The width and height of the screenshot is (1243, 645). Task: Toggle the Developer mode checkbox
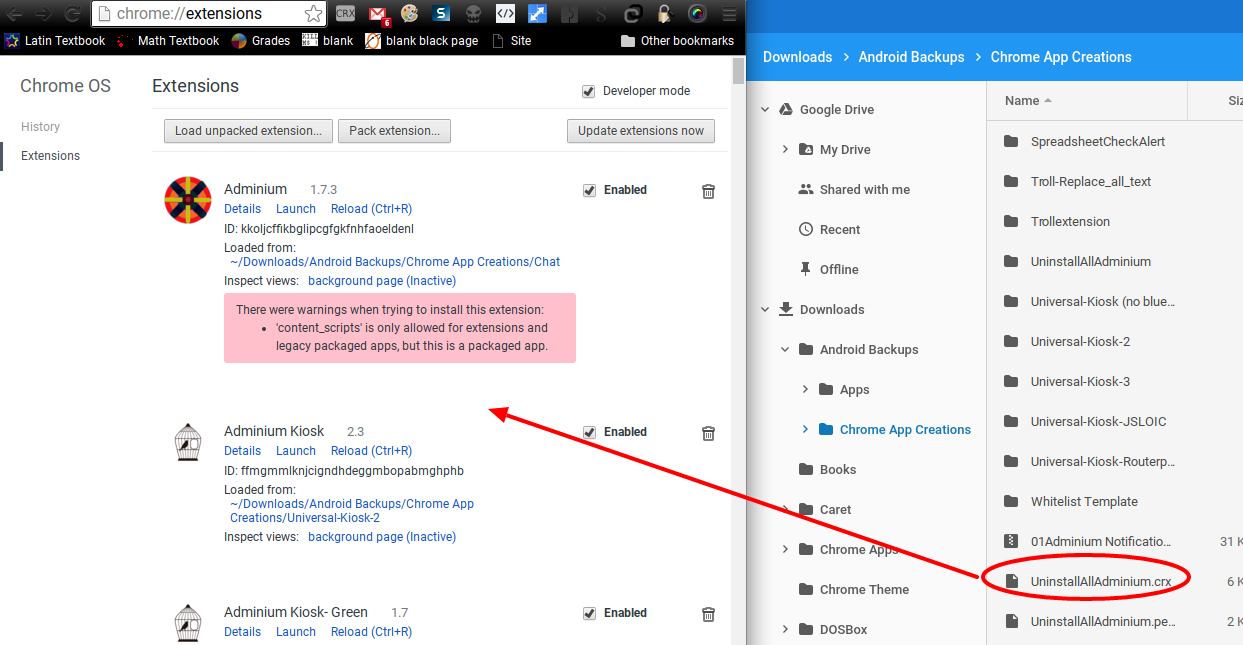pos(589,91)
